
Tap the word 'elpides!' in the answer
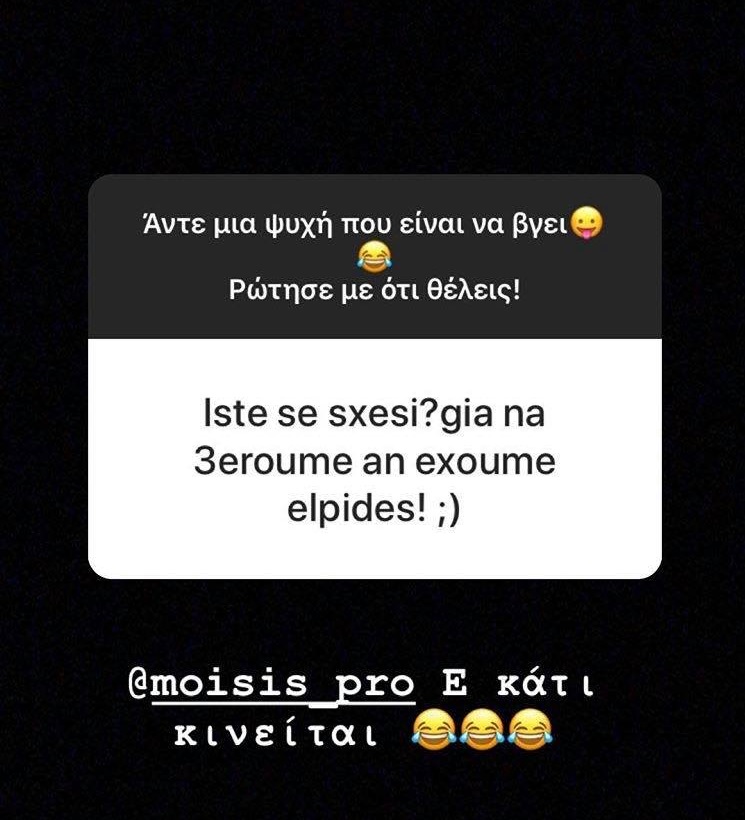pos(357,509)
